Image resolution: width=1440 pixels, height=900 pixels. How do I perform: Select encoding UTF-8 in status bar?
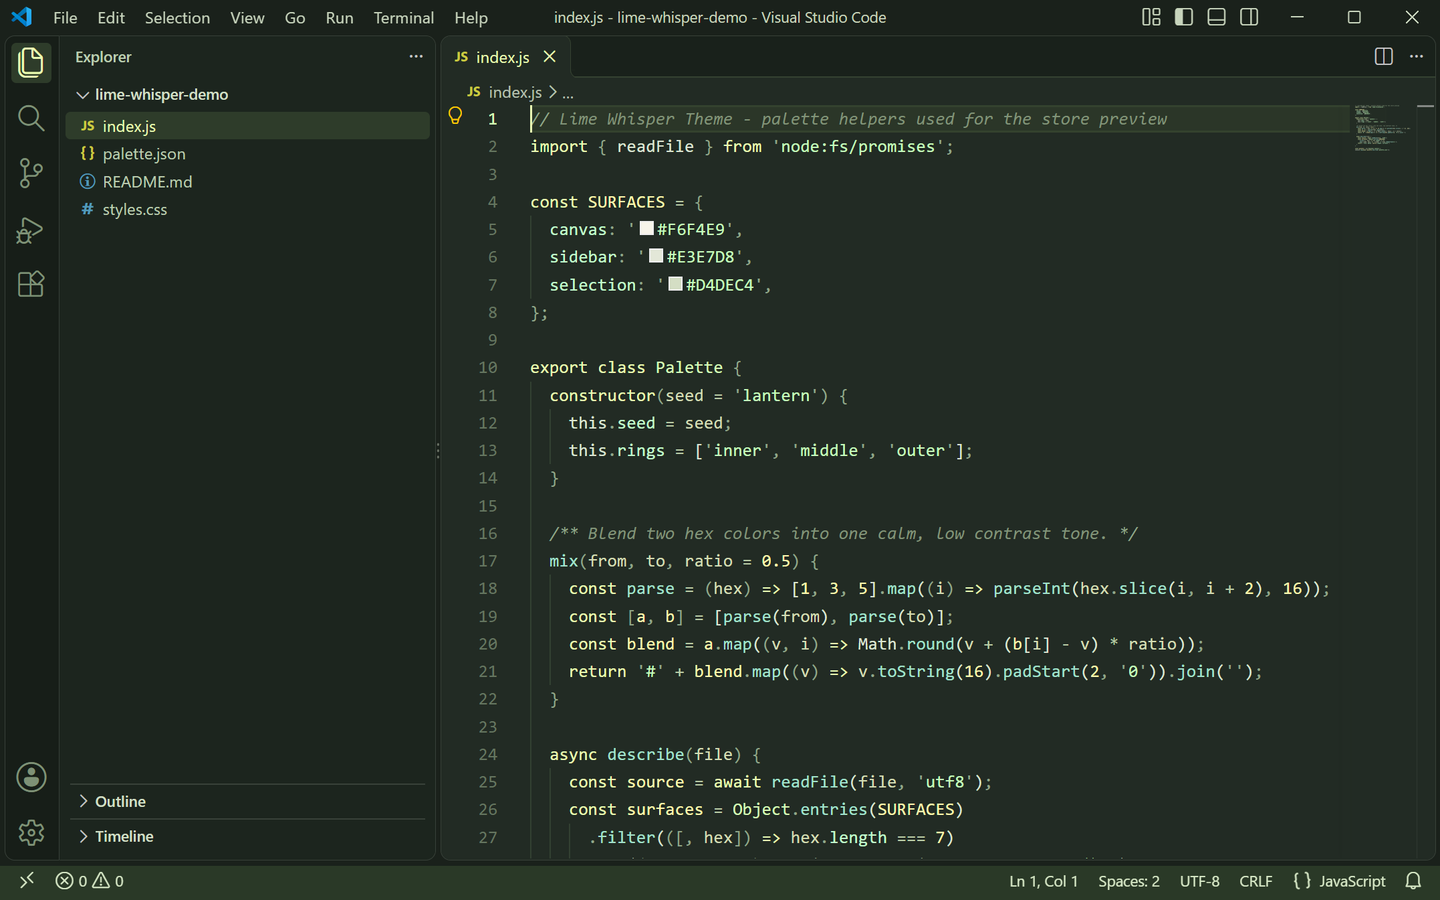click(x=1200, y=881)
